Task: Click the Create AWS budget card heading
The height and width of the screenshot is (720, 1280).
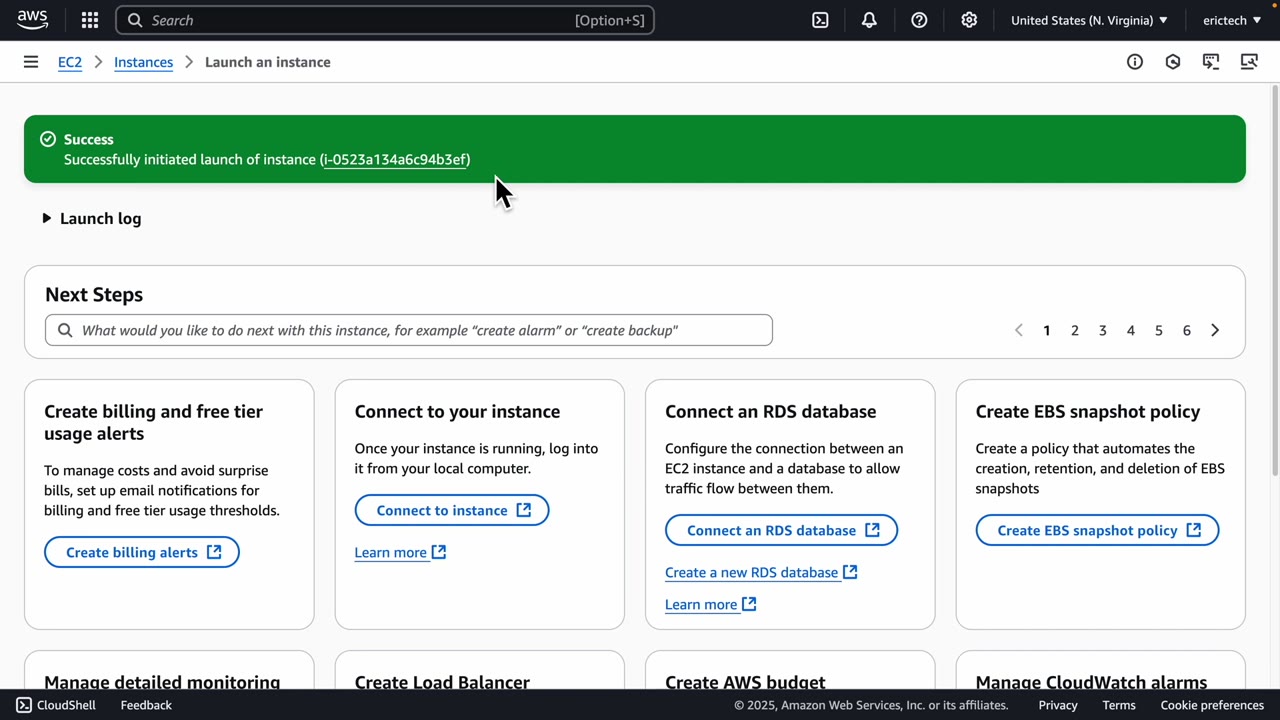Action: pyautogui.click(x=745, y=682)
